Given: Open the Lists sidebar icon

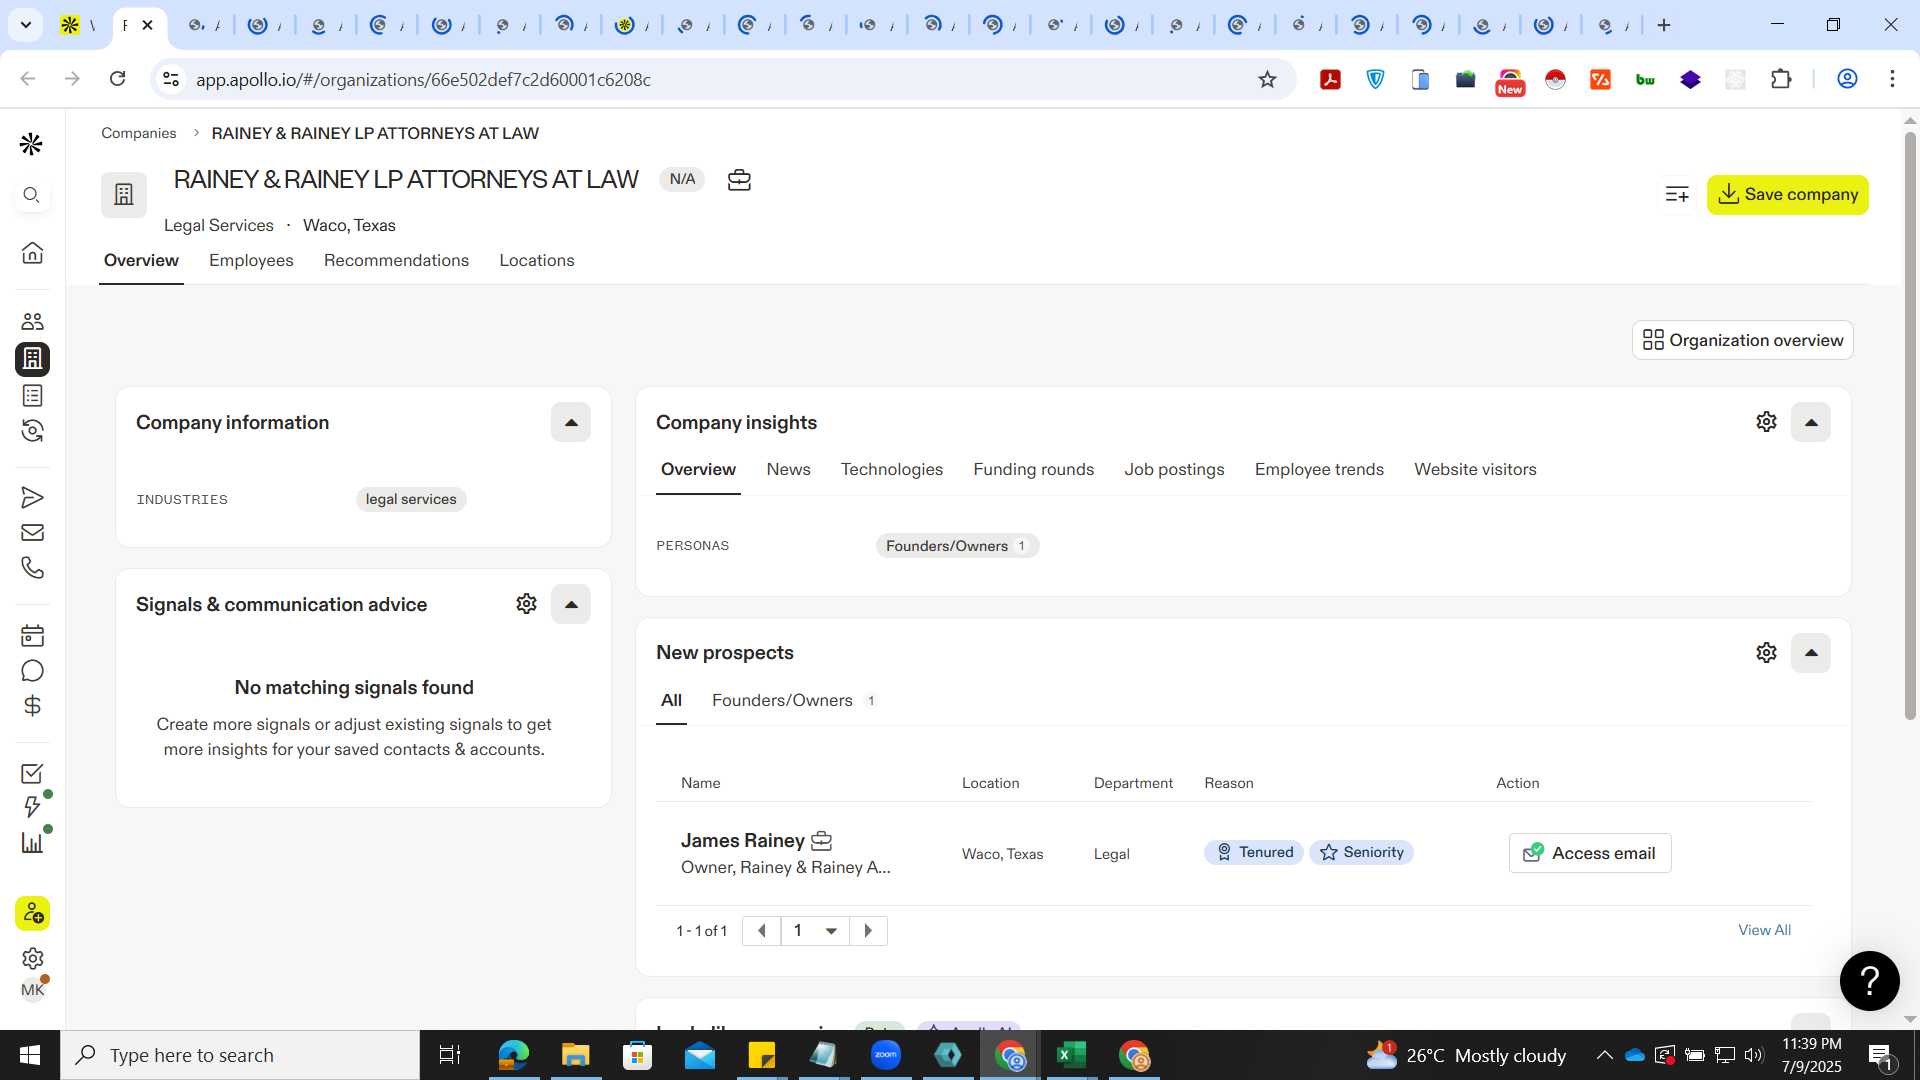Looking at the screenshot, I should tap(32, 396).
